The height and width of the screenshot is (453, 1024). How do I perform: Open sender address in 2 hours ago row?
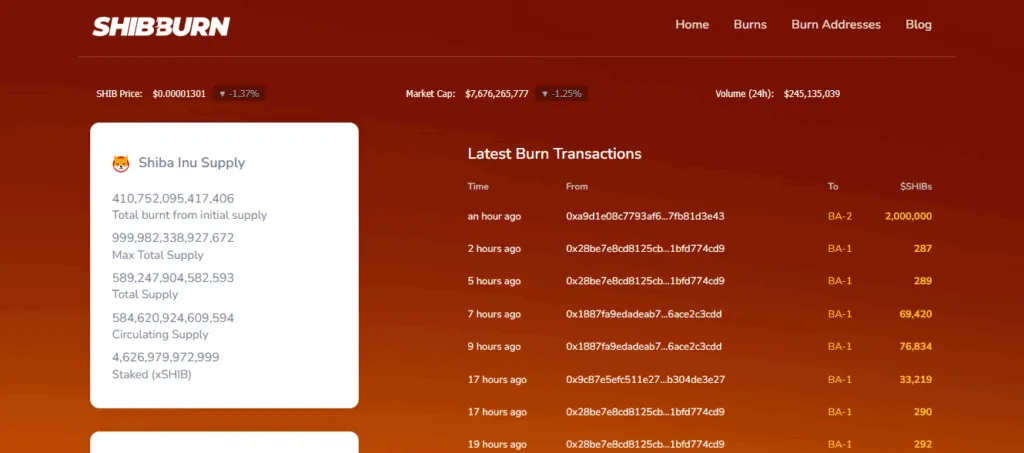coord(645,249)
